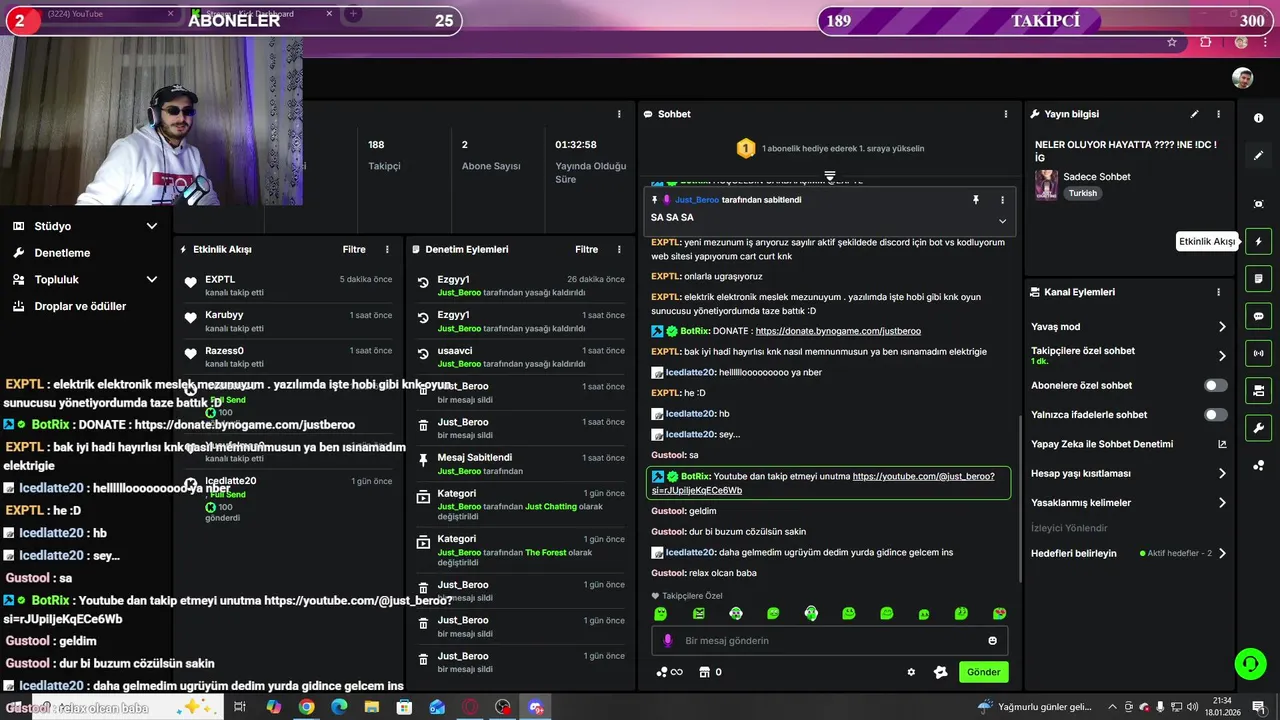Image resolution: width=1280 pixels, height=720 pixels.
Task: Toggle Yalnızca ifadelerle sohbet switch
Action: point(1215,414)
